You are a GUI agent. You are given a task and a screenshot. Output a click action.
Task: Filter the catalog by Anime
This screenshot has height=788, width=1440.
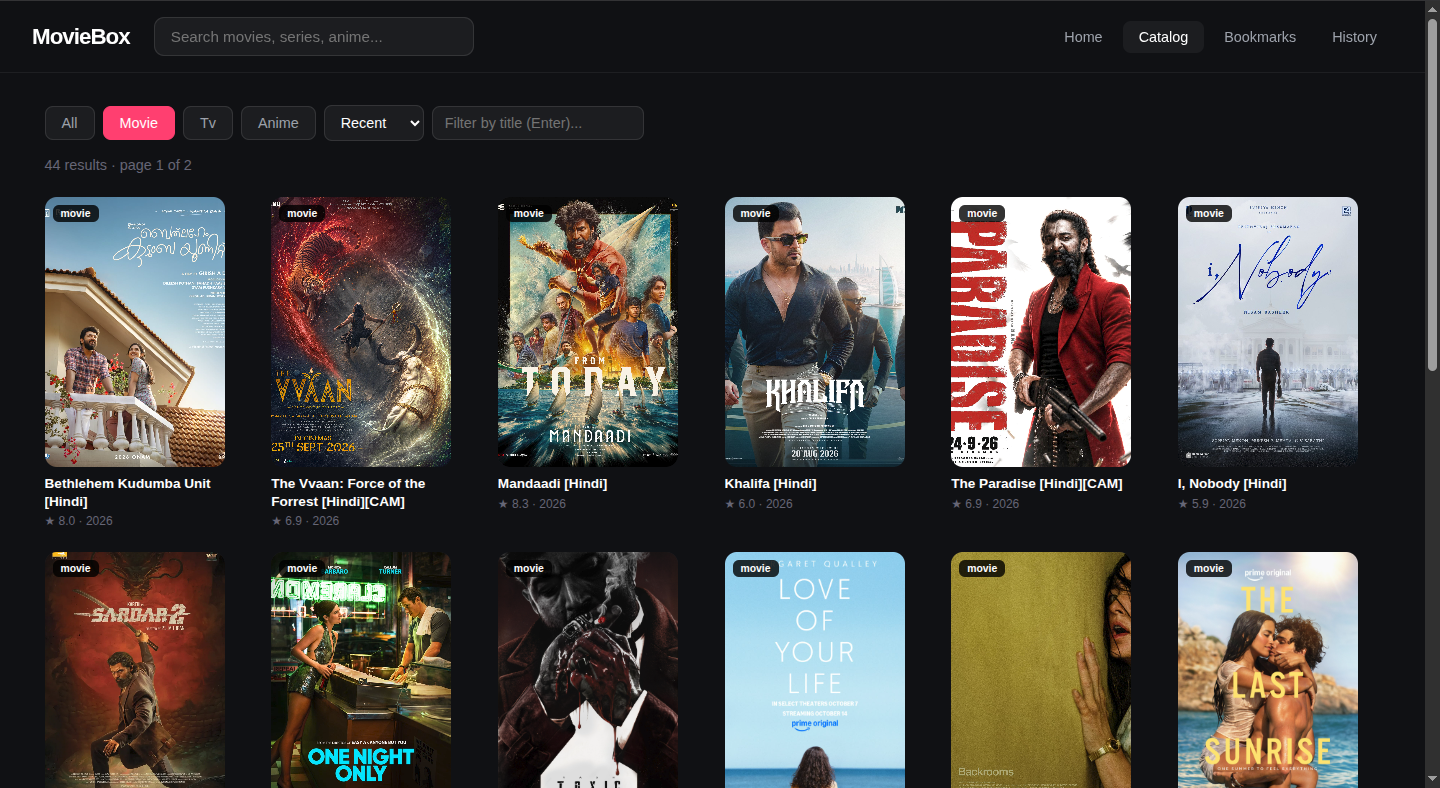(278, 123)
